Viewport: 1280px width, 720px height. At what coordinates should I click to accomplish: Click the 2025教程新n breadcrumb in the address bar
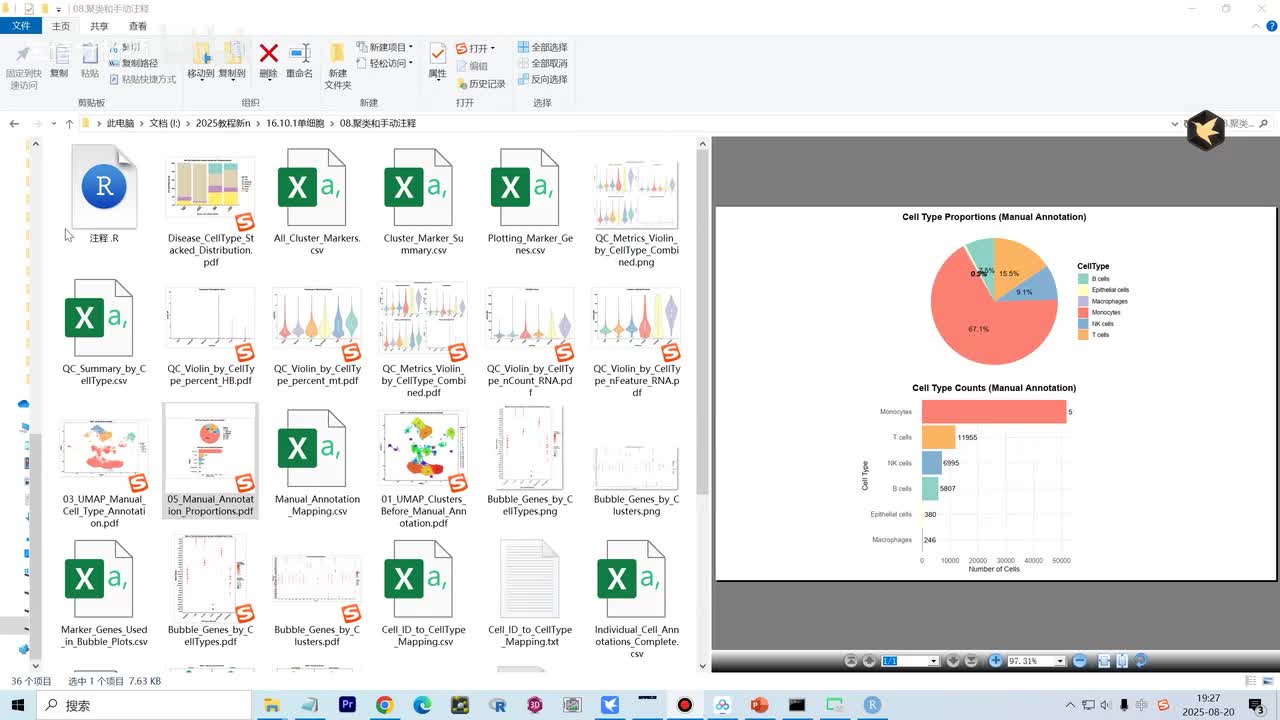click(x=223, y=123)
